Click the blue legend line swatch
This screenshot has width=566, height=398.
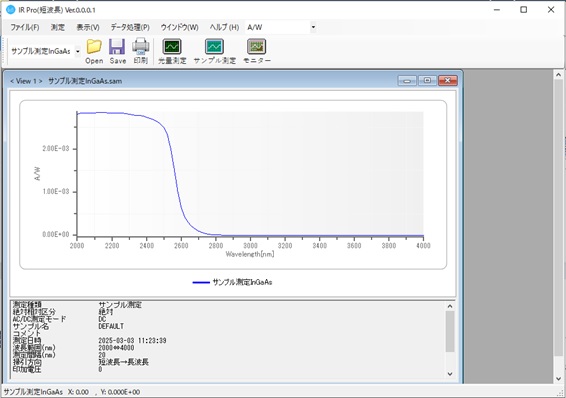point(201,283)
